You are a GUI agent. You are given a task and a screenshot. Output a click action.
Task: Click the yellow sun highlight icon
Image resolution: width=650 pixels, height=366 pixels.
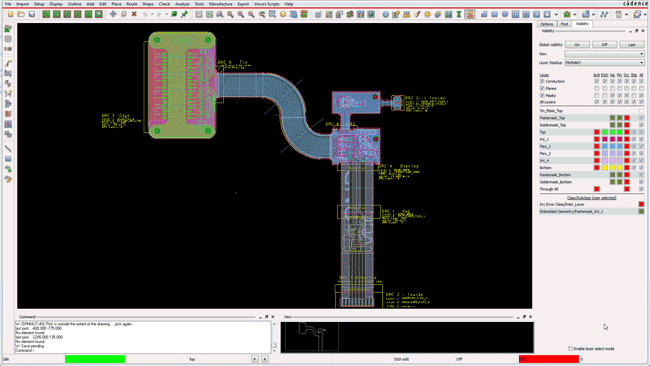tap(427, 15)
